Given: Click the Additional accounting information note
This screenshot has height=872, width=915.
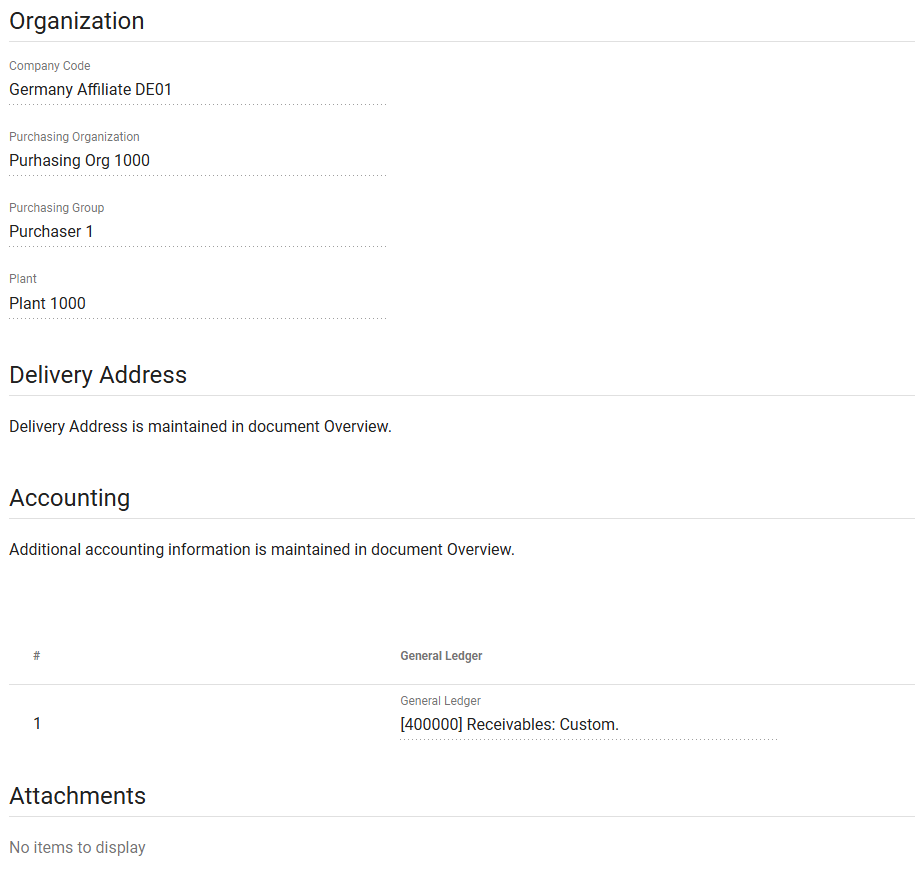Looking at the screenshot, I should pyautogui.click(x=262, y=550).
